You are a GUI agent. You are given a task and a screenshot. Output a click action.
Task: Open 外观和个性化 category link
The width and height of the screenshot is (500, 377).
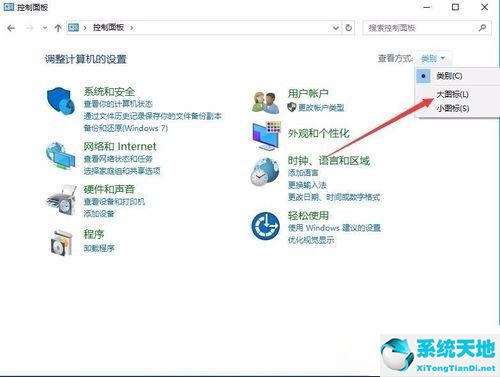(319, 134)
